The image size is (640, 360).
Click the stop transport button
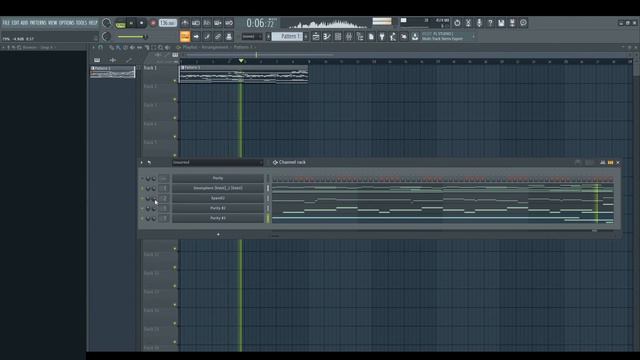tap(142, 23)
